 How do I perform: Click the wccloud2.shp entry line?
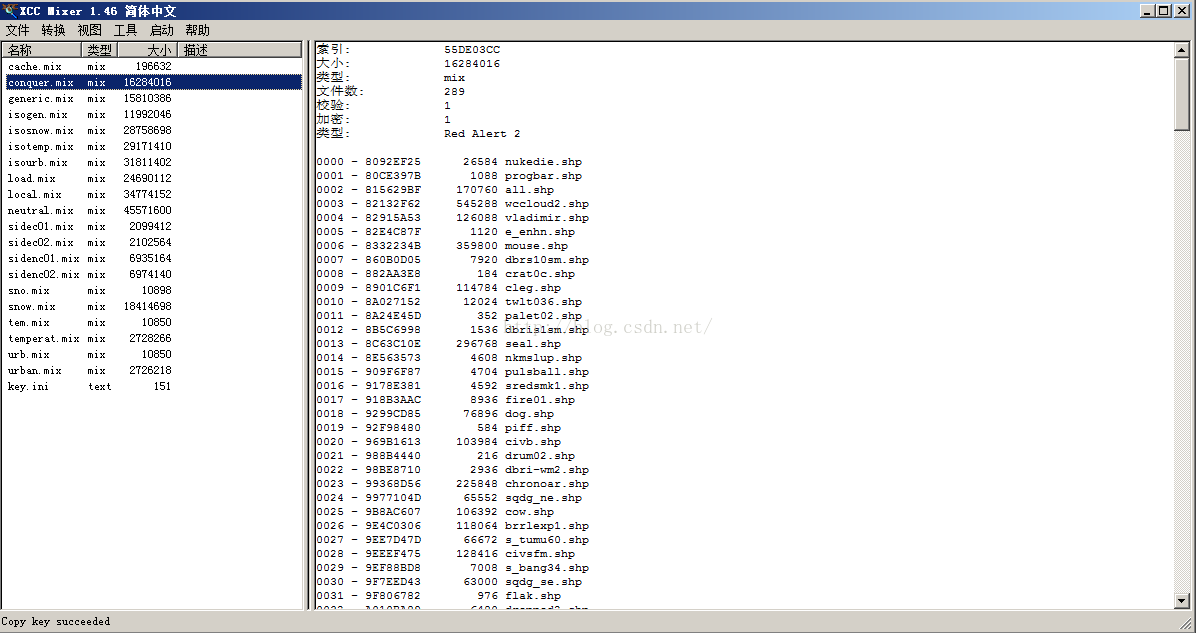coord(453,204)
